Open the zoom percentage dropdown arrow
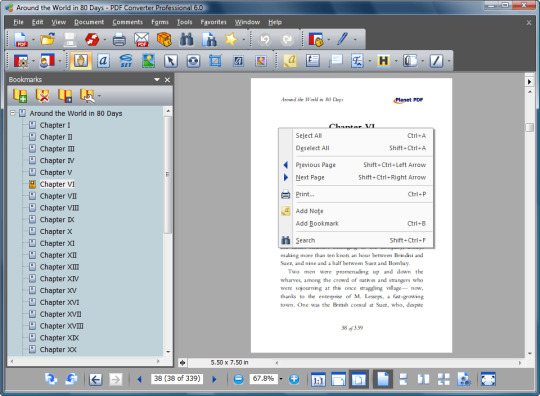The image size is (540, 396). [x=281, y=379]
